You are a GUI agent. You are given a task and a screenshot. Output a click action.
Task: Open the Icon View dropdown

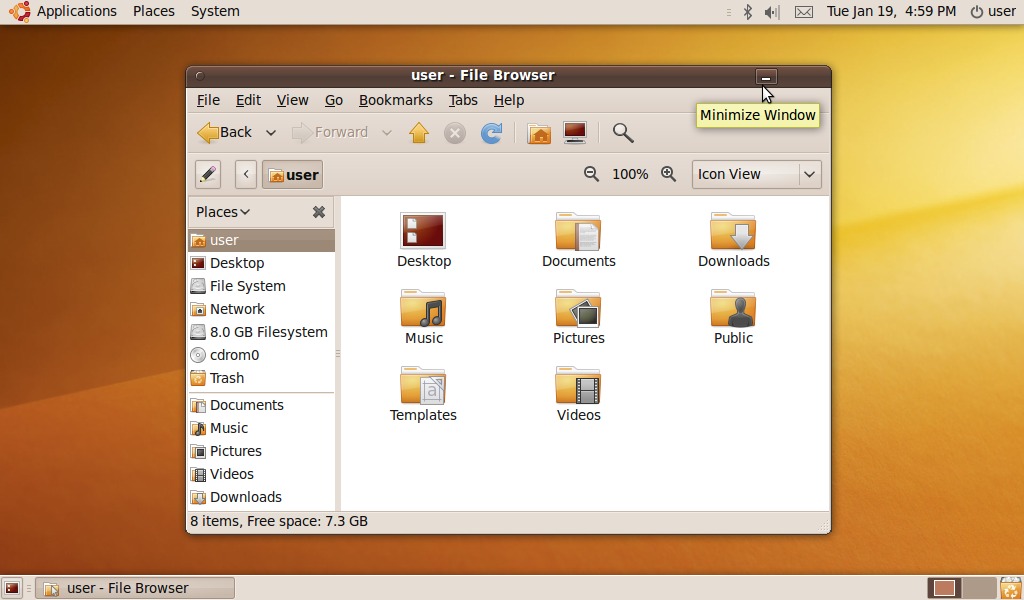click(x=756, y=174)
